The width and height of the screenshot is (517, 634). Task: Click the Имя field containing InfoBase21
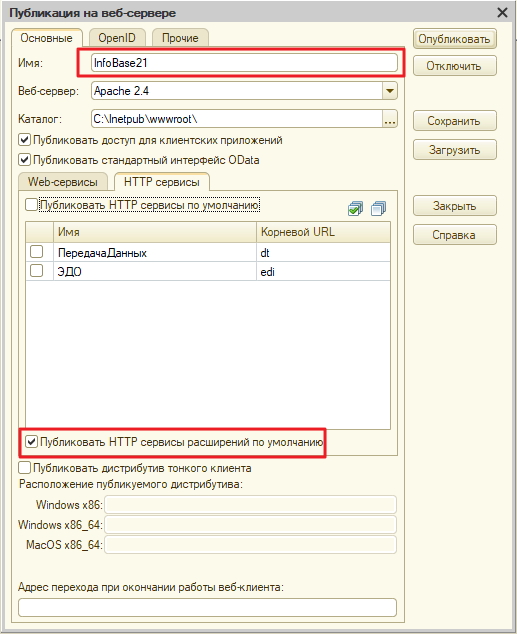coord(244,63)
